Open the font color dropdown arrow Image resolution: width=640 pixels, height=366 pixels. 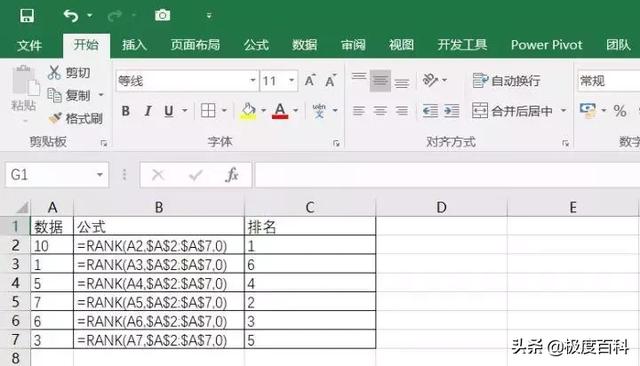[x=296, y=111]
